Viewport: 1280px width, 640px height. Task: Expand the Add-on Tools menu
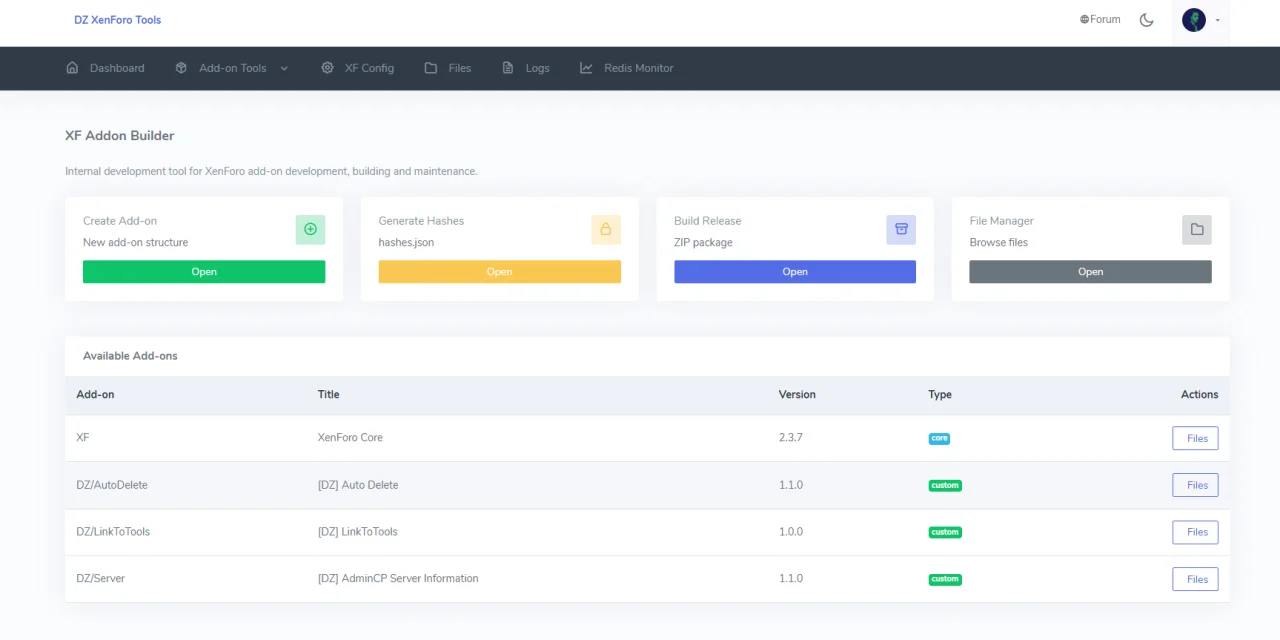(232, 68)
